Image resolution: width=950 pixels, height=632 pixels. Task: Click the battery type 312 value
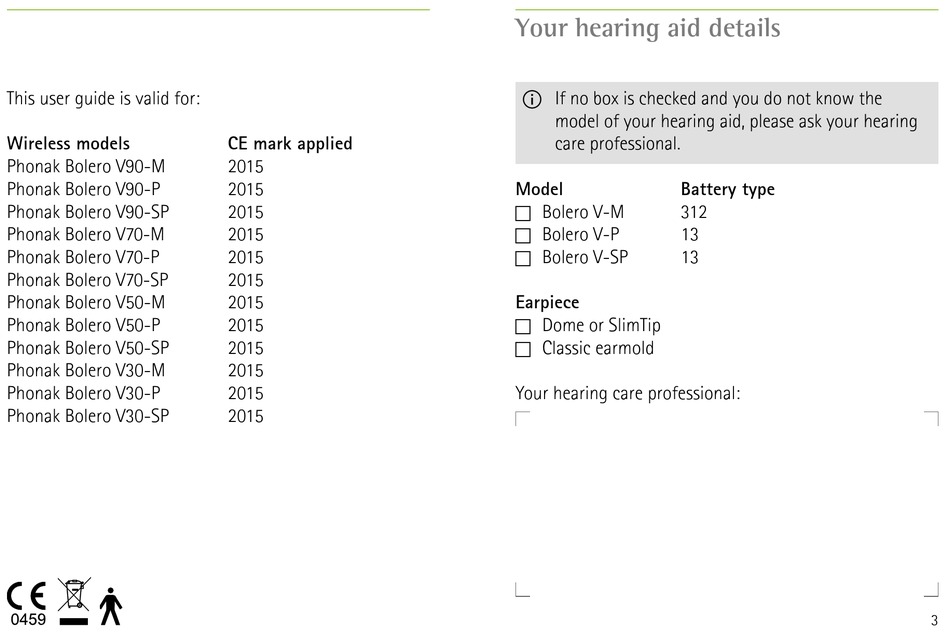point(694,212)
